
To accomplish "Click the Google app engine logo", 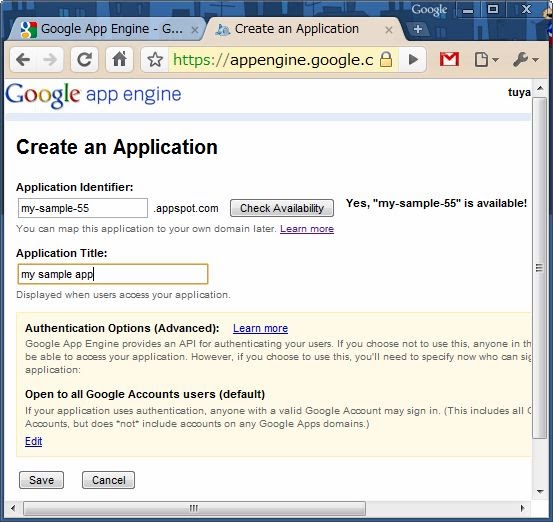I will click(x=93, y=95).
